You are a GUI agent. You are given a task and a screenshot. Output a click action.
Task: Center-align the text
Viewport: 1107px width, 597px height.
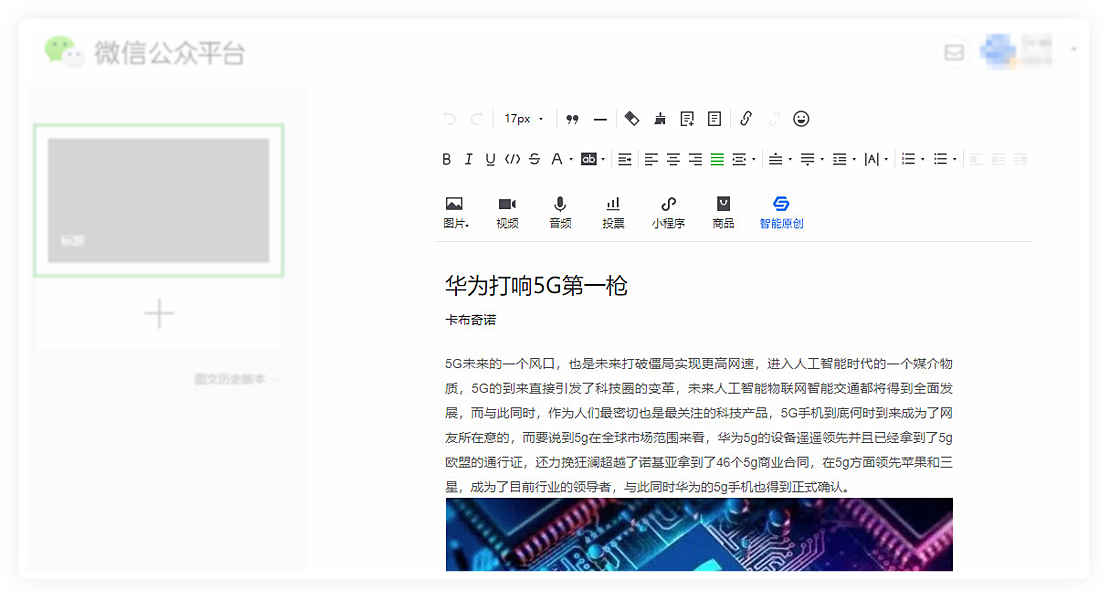(x=673, y=159)
